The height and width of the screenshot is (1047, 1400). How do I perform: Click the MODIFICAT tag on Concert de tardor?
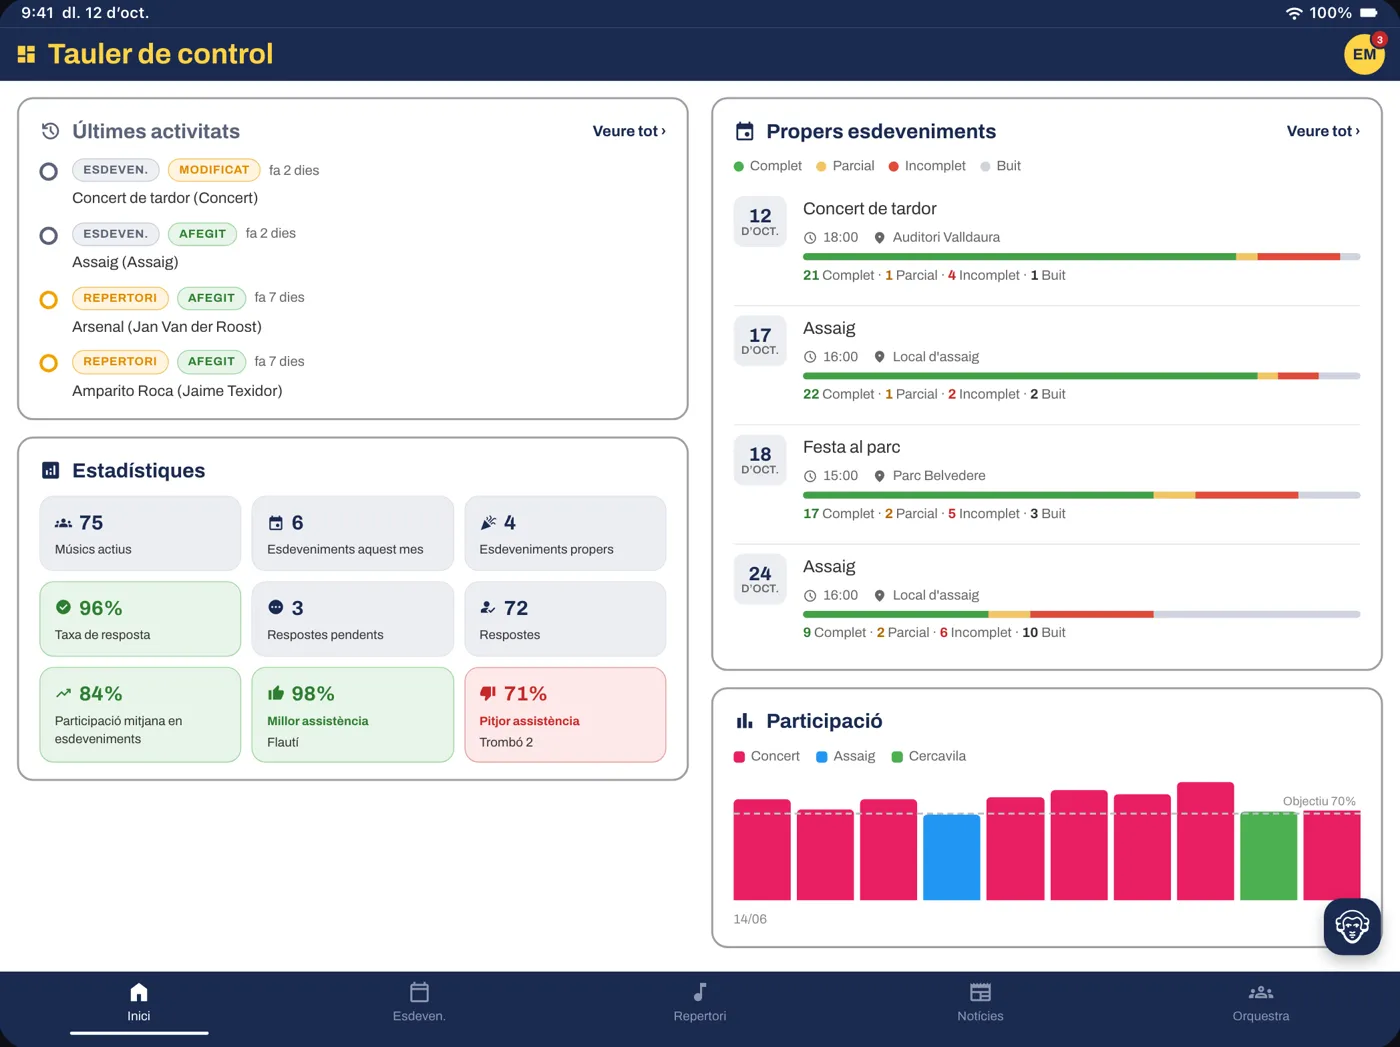[x=214, y=170]
